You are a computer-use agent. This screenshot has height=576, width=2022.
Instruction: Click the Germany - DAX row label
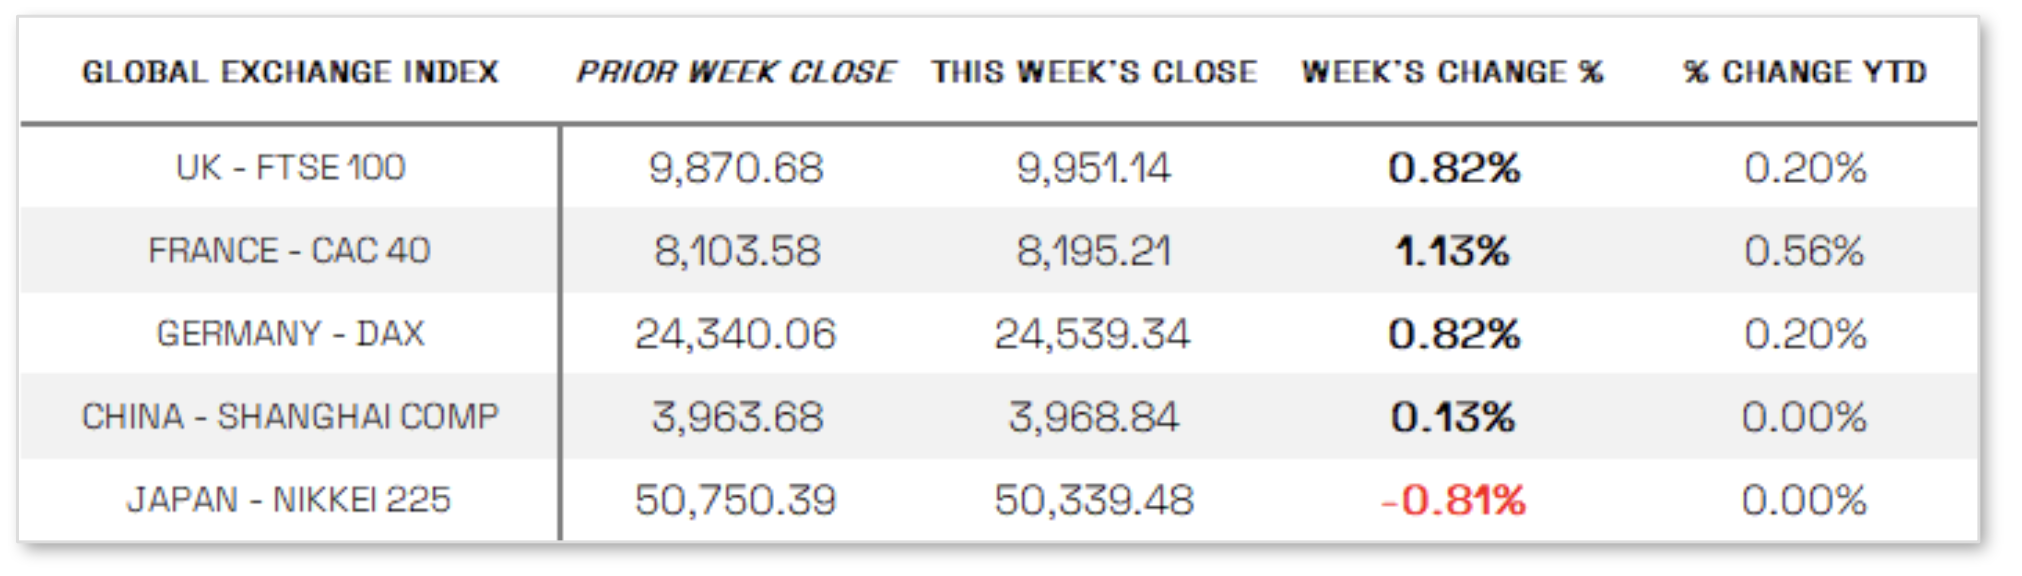(x=290, y=333)
